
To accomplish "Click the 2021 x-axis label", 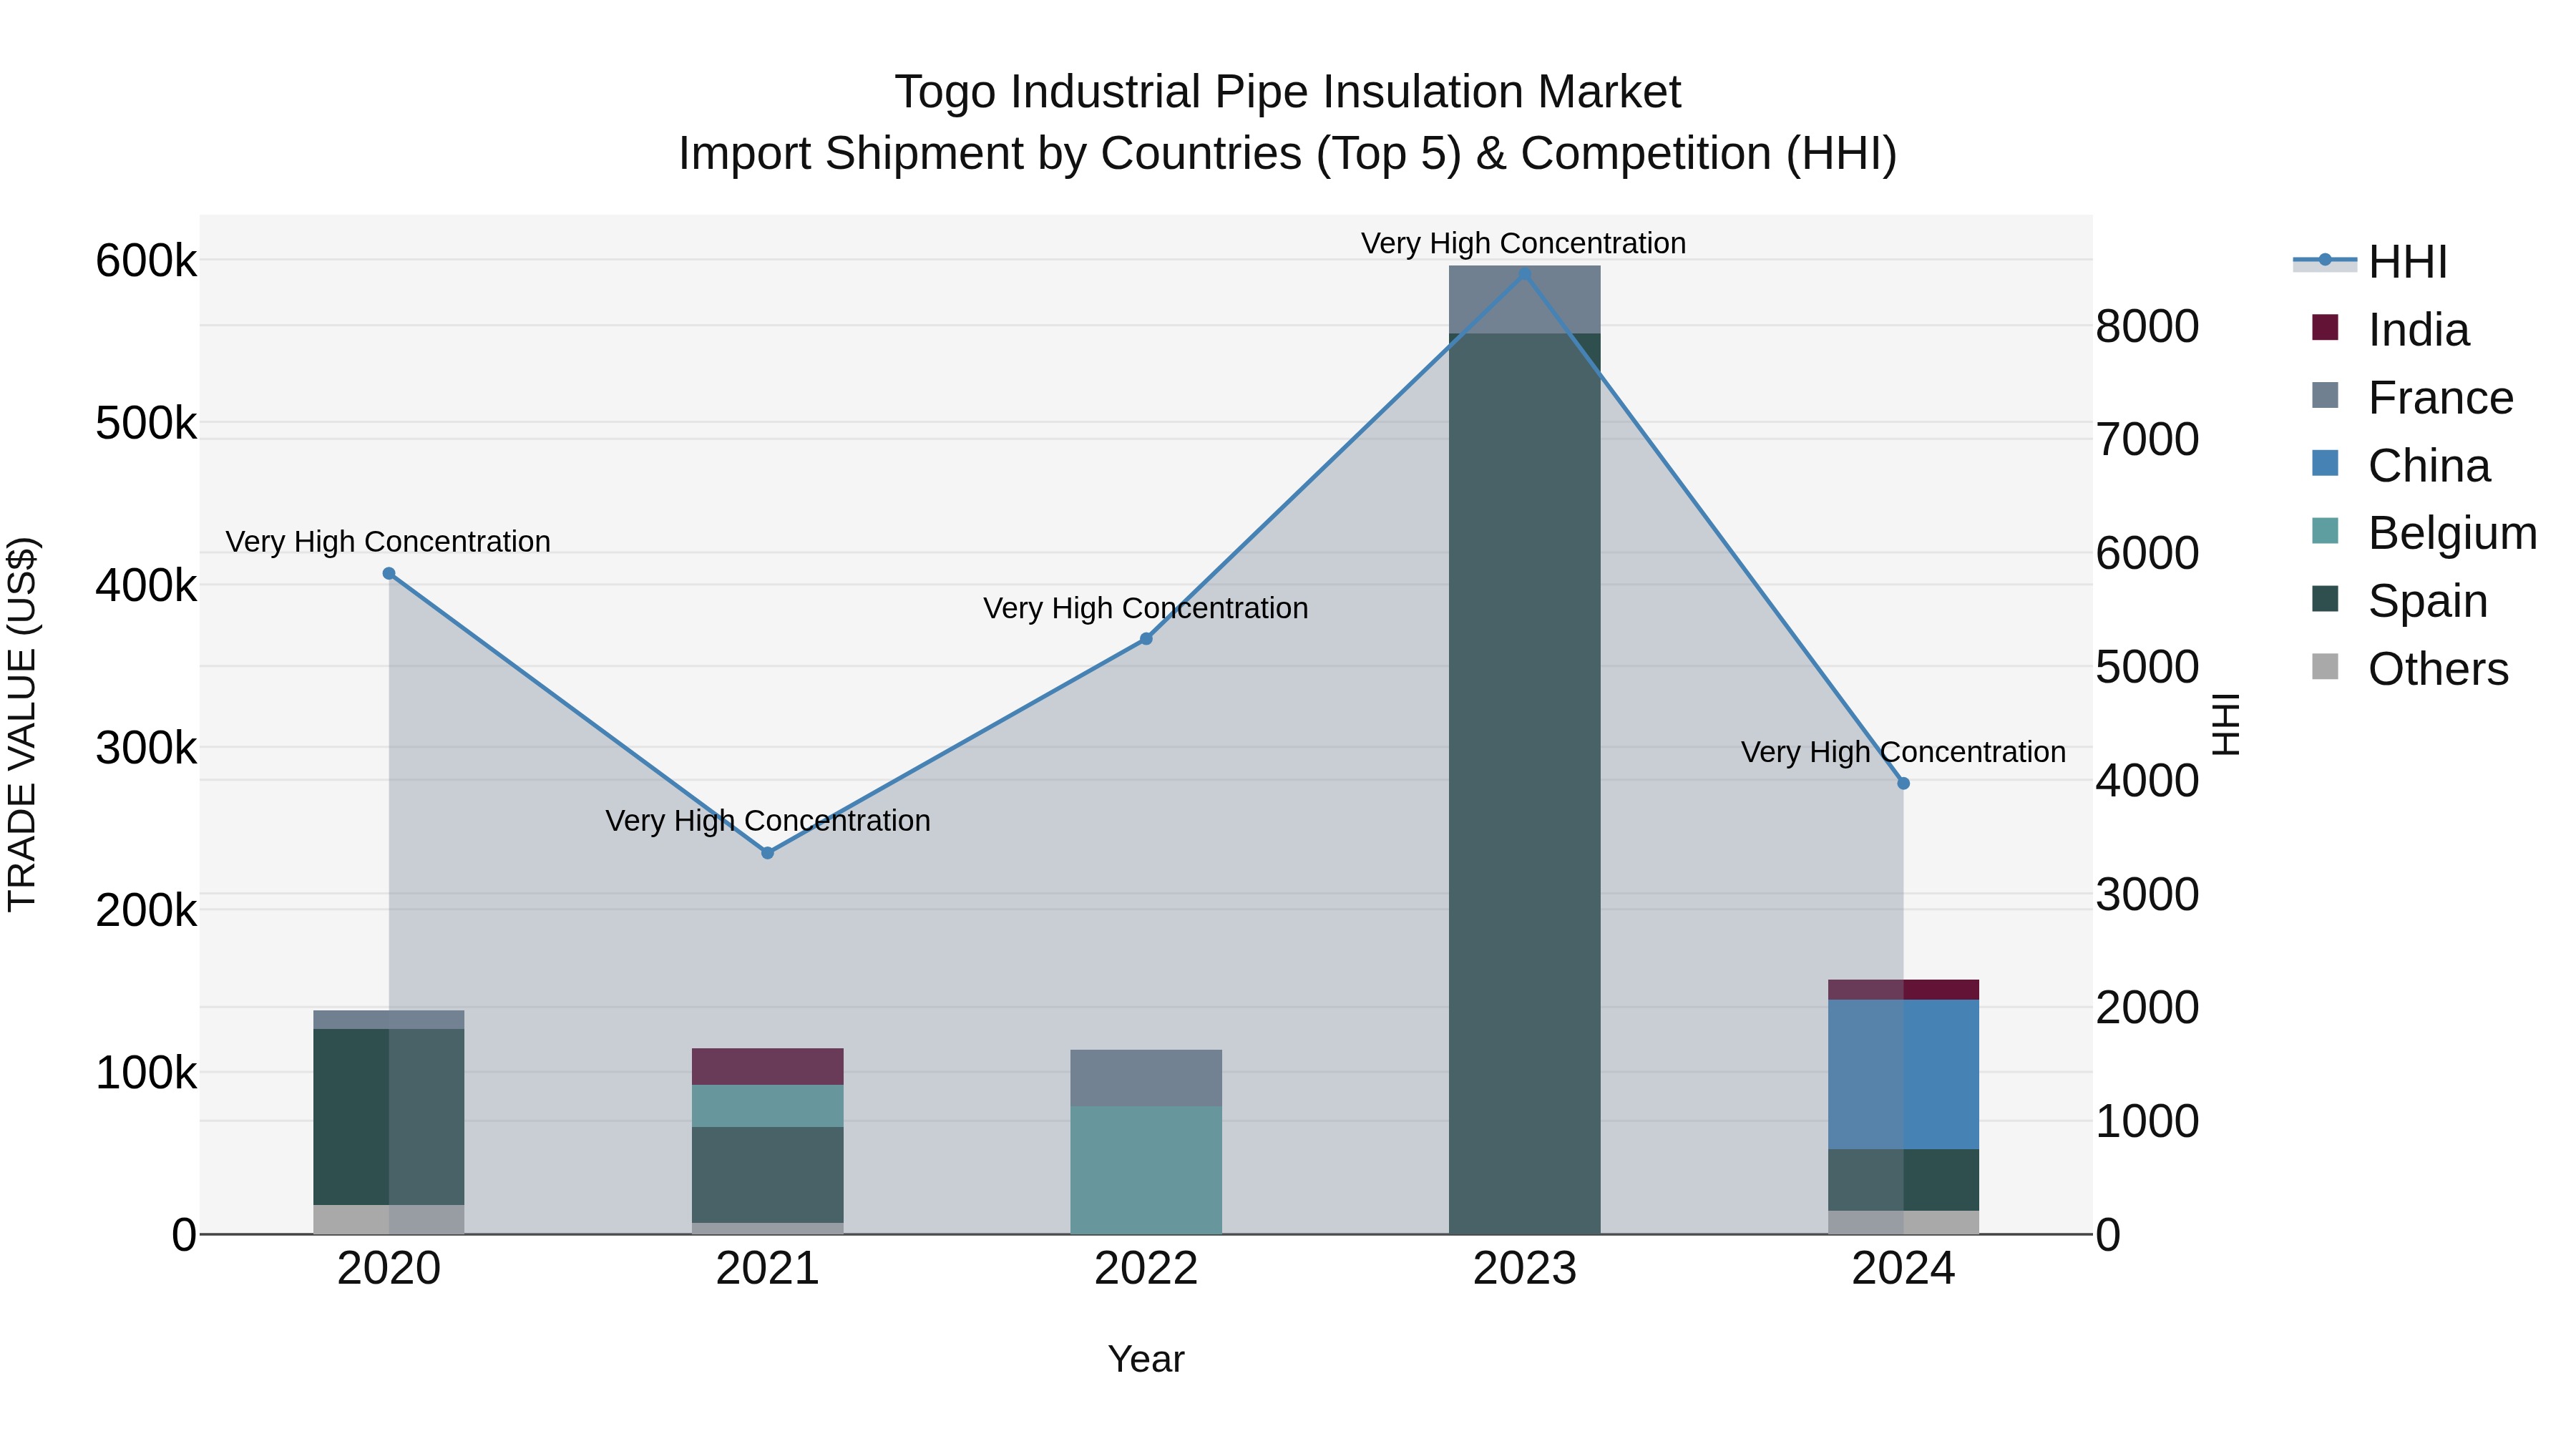I will click(768, 1269).
